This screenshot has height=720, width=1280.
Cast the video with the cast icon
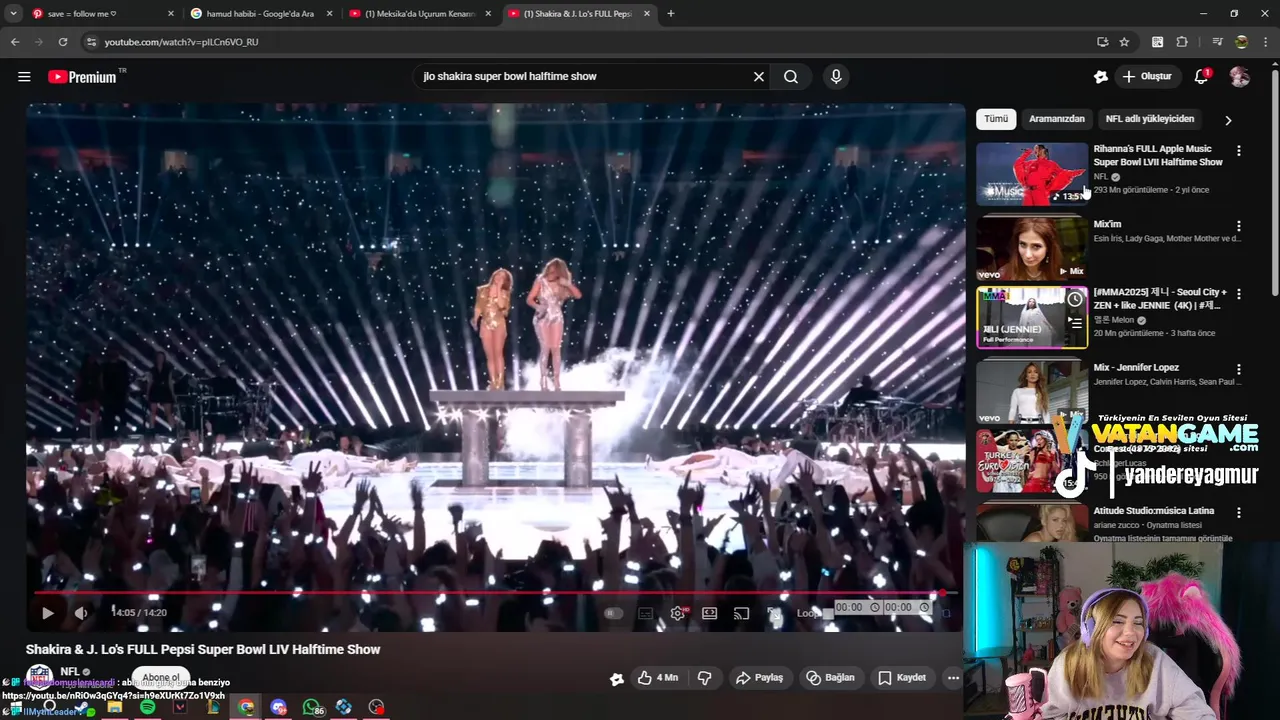pos(742,613)
